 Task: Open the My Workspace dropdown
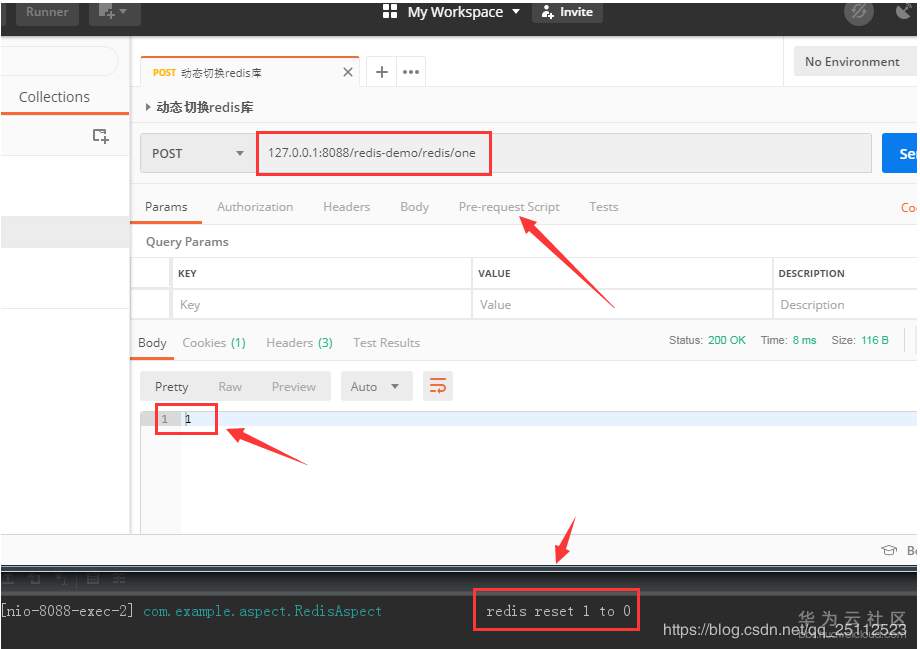tap(464, 12)
